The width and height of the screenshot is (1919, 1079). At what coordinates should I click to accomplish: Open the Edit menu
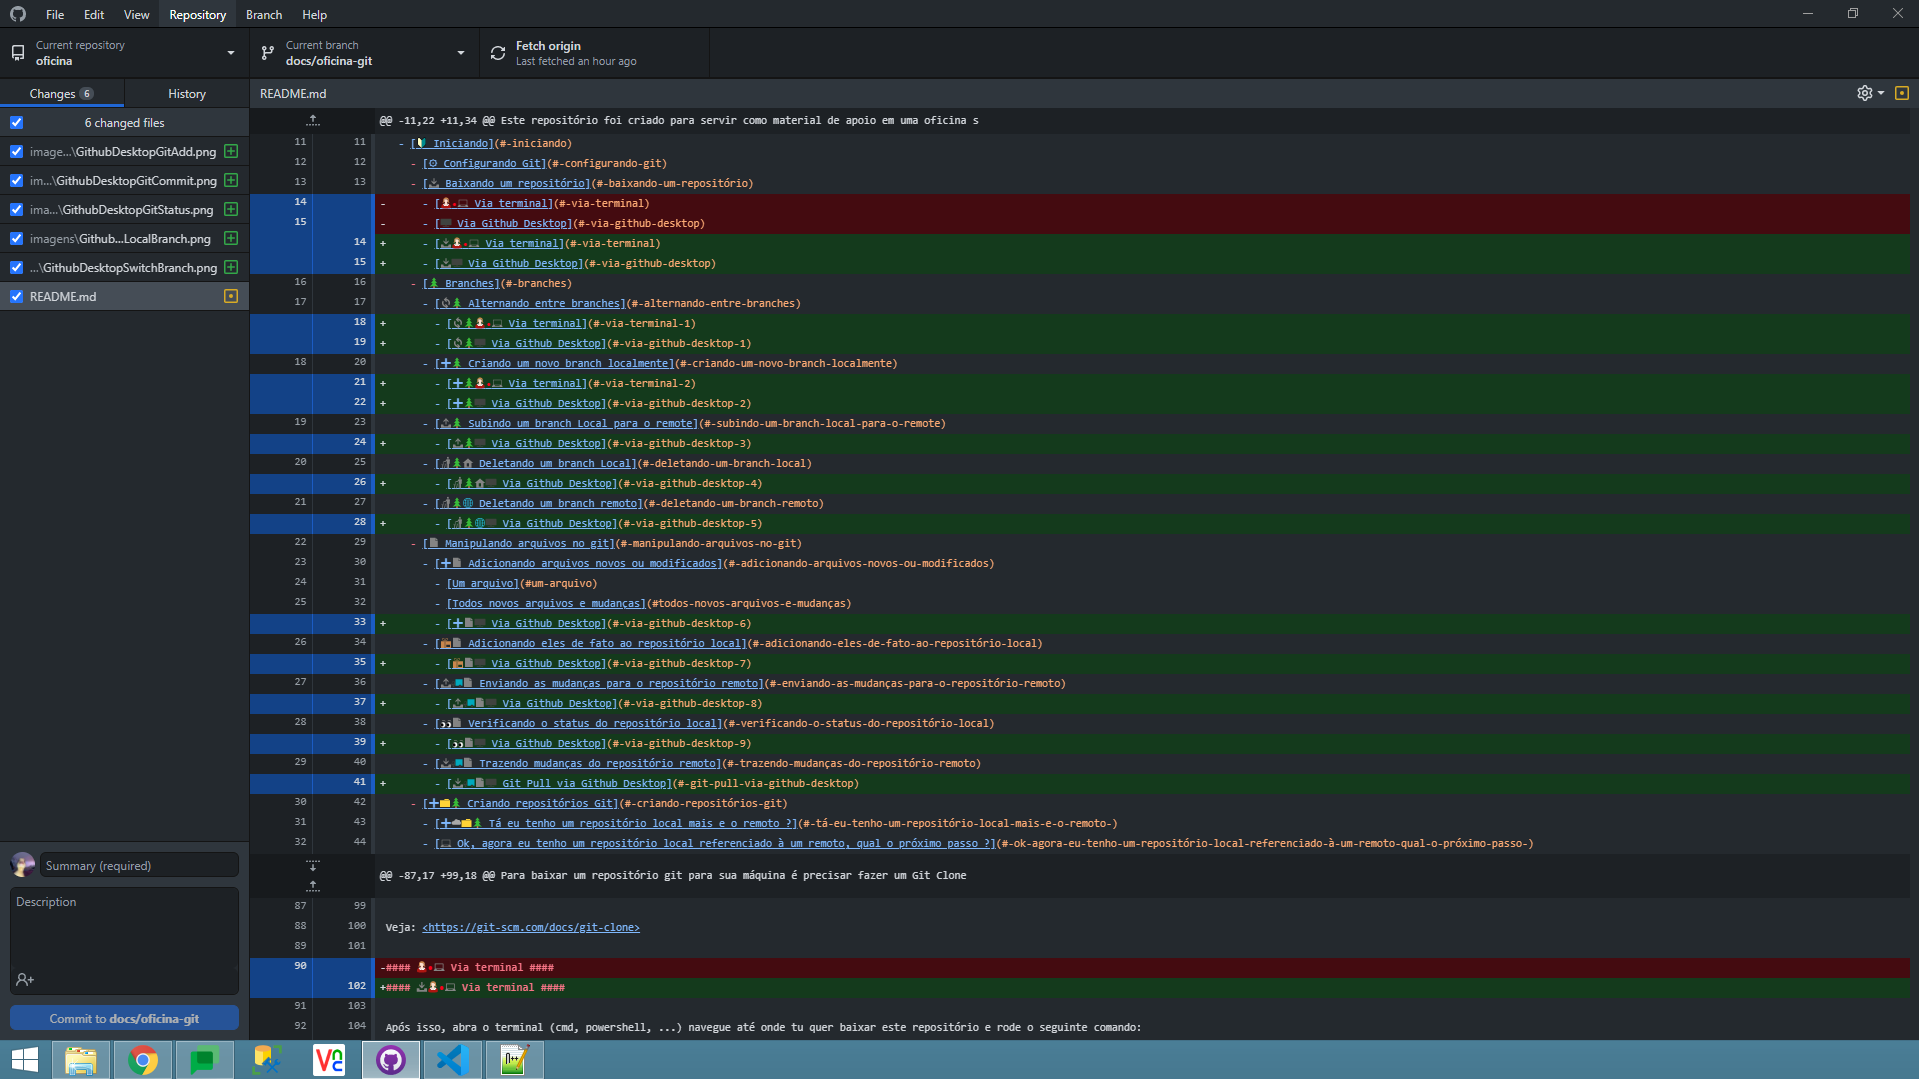94,14
